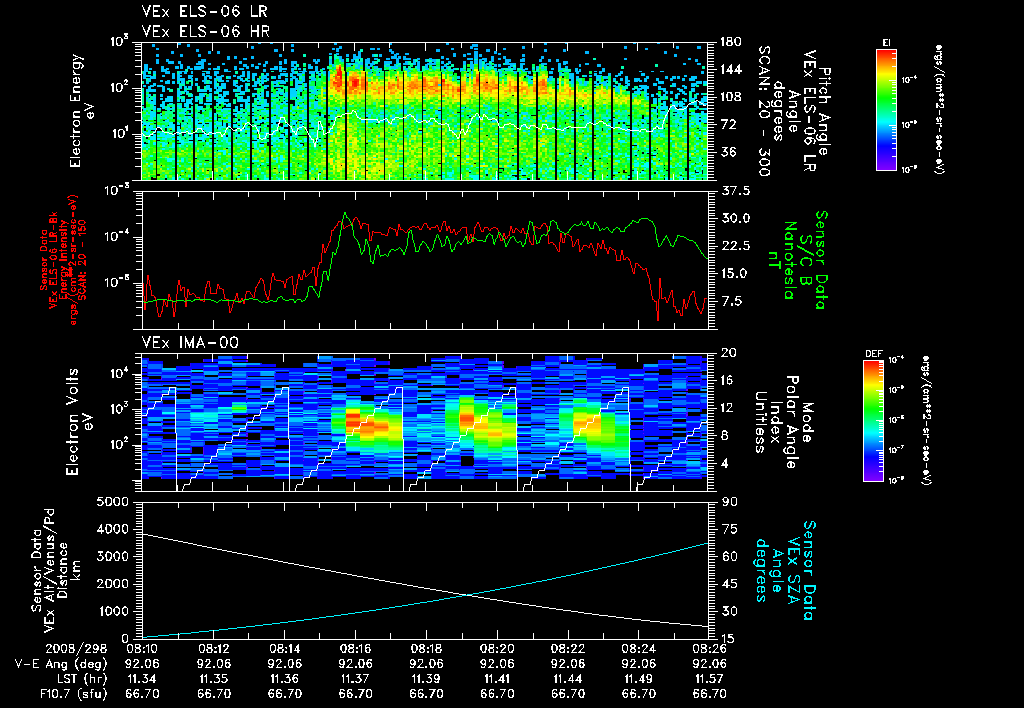This screenshot has height=708, width=1024.
Task: Click the LST value 11.49
Action: 639,679
